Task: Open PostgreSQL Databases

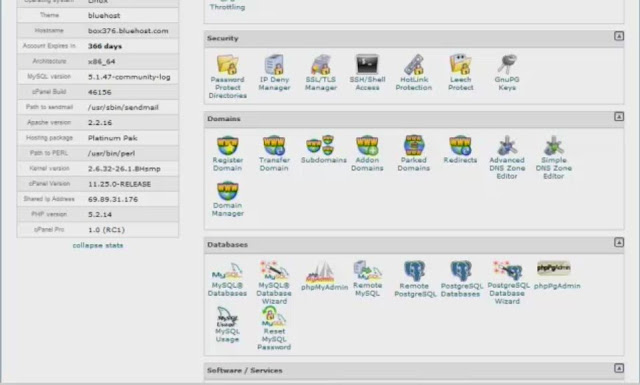Action: [x=461, y=279]
